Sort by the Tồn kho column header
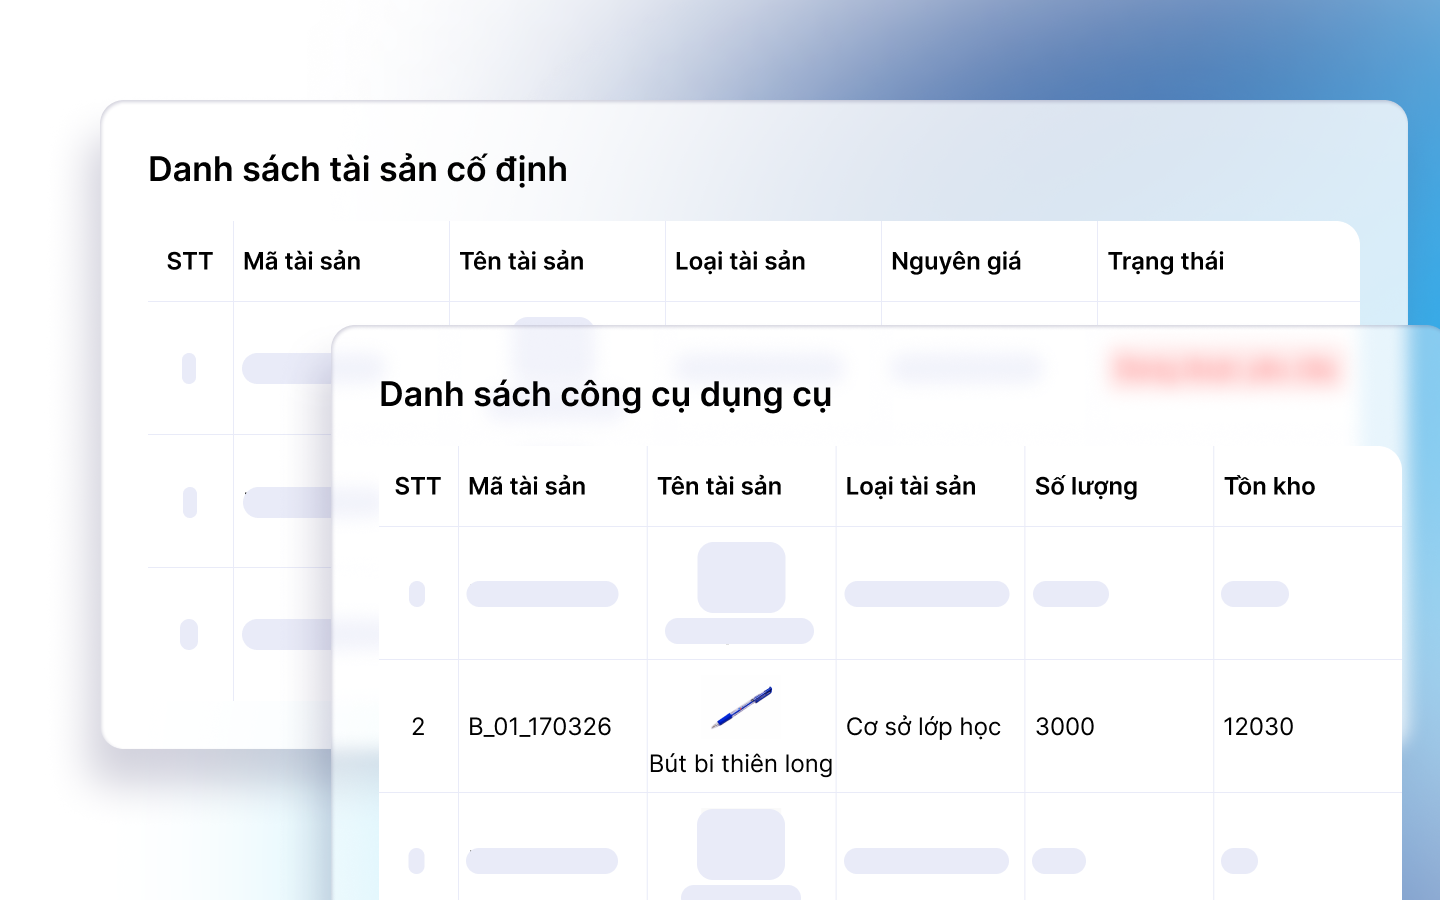The image size is (1440, 900). 1269,487
